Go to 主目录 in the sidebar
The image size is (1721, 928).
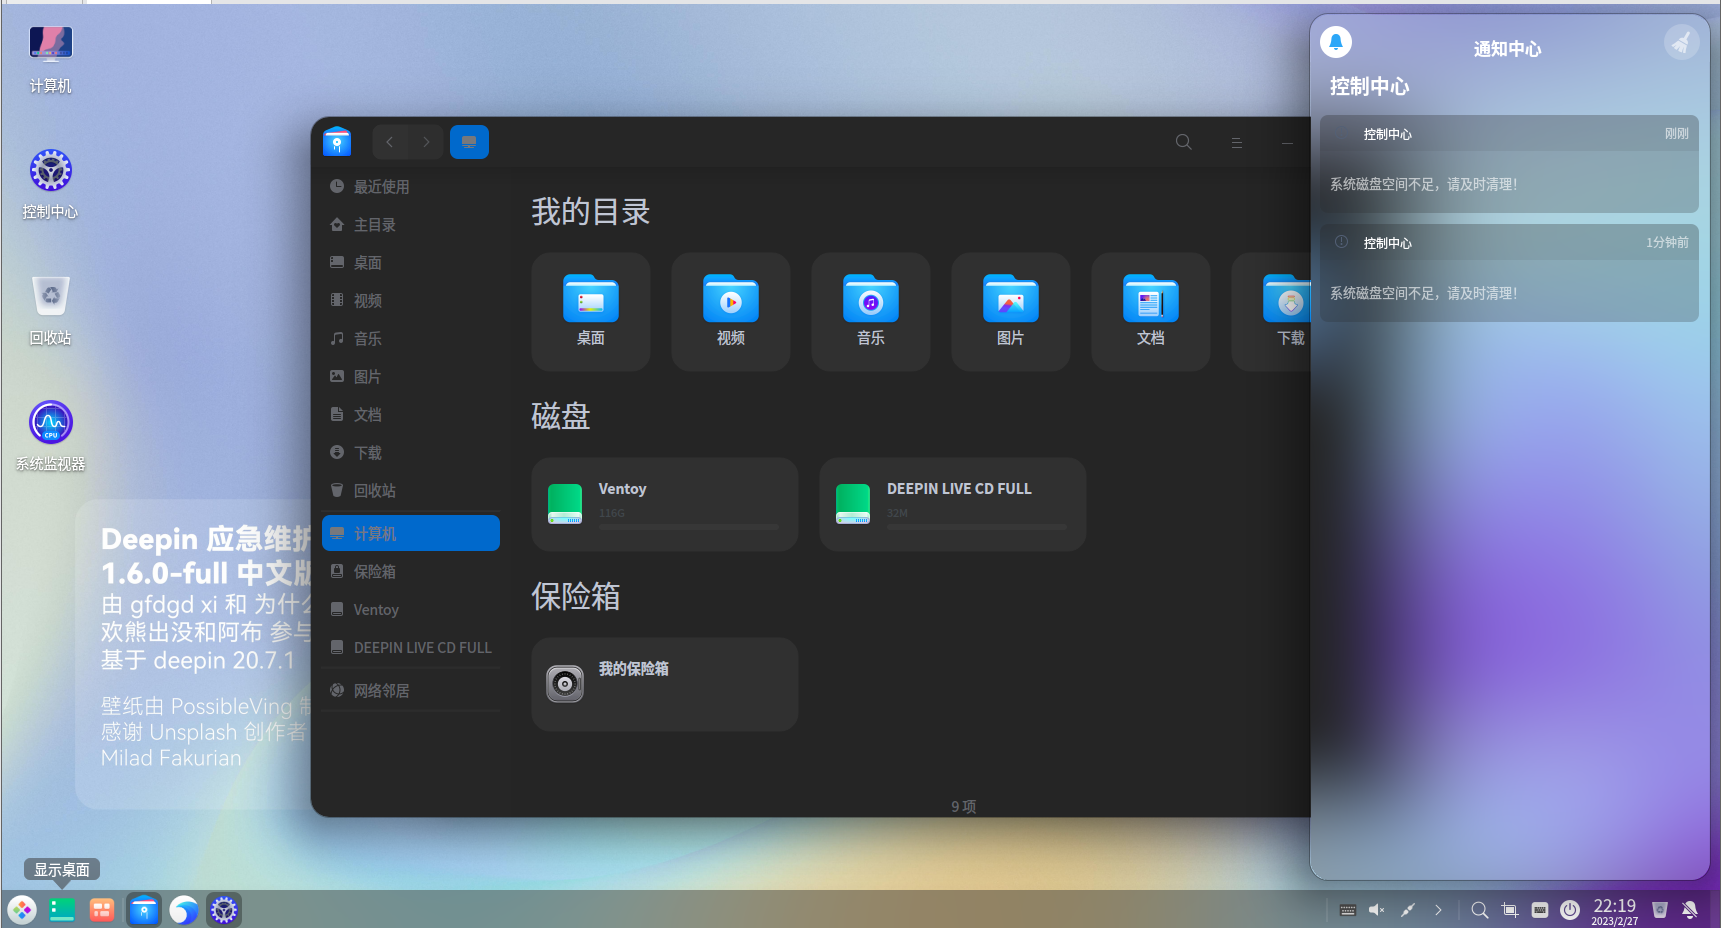pyautogui.click(x=411, y=225)
